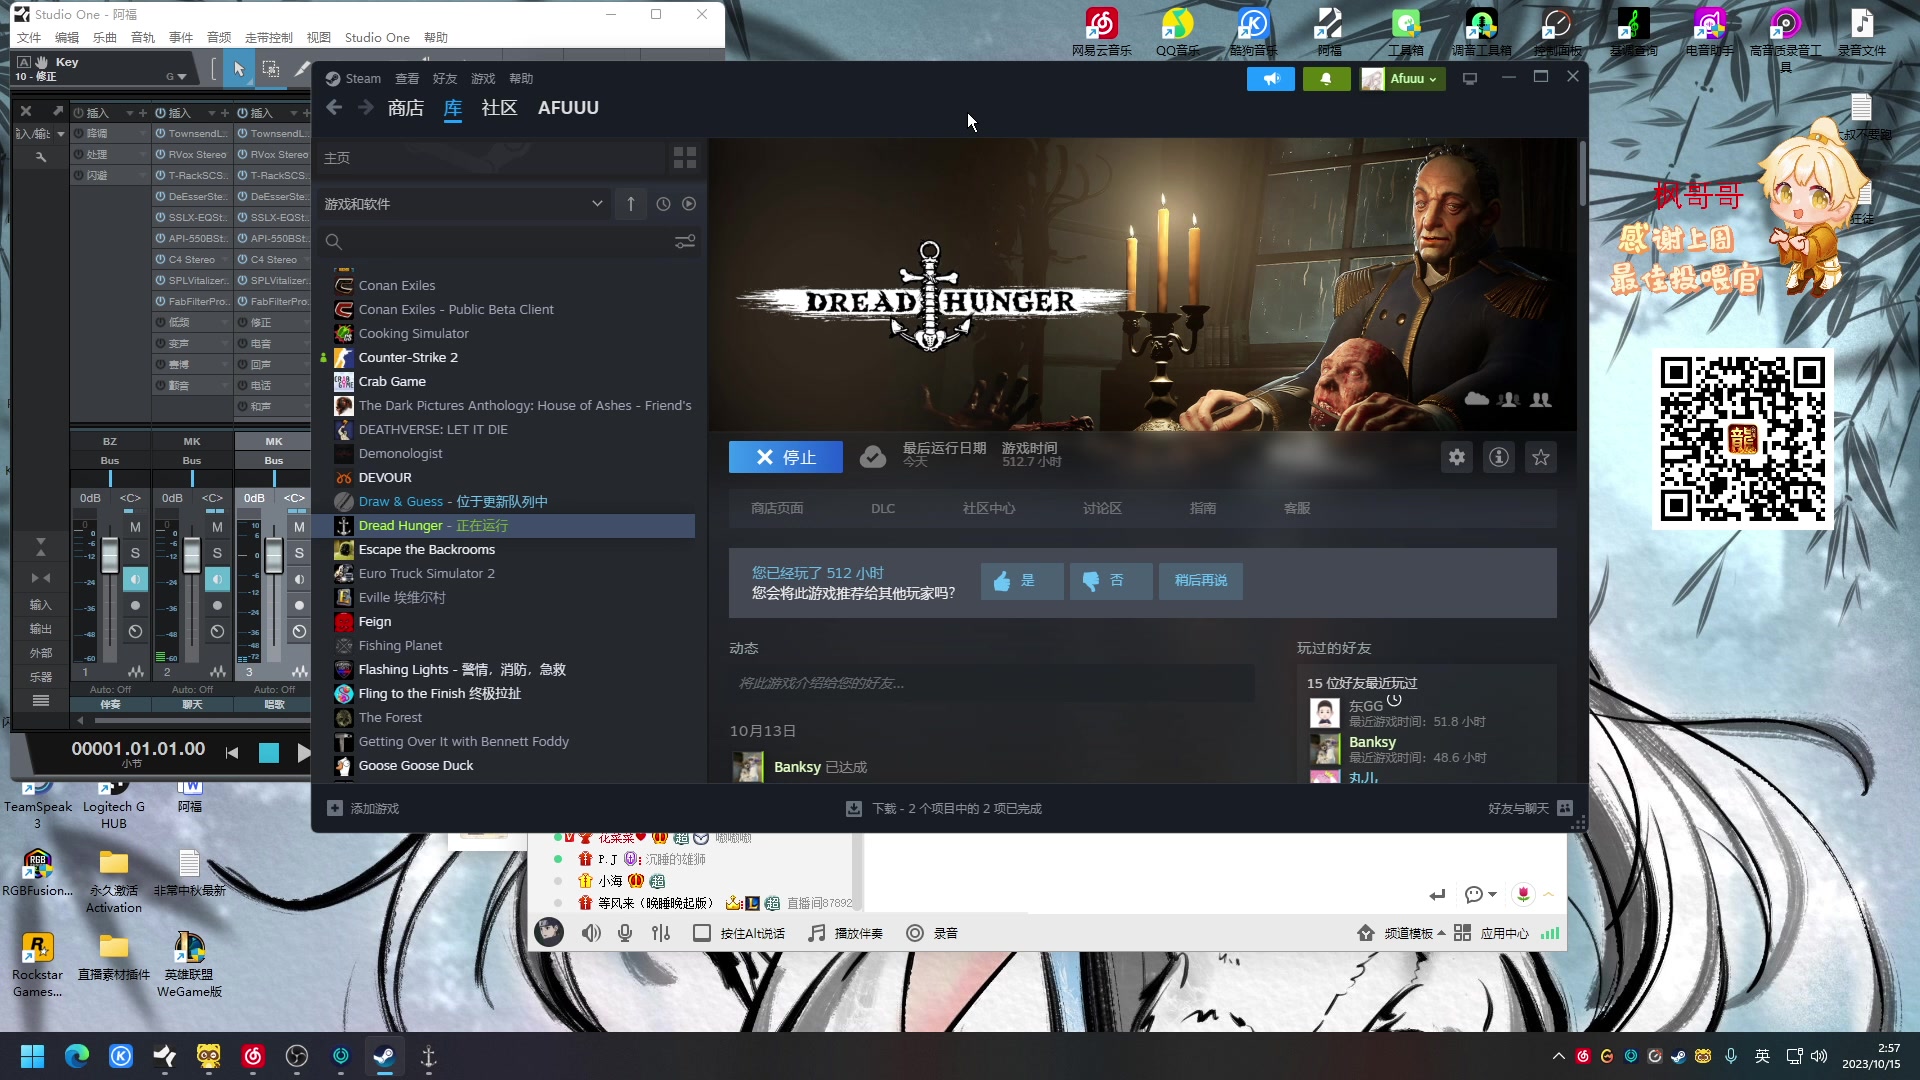
Task: Expand first 插入 inserts dropdown arrow
Action: (x=129, y=113)
